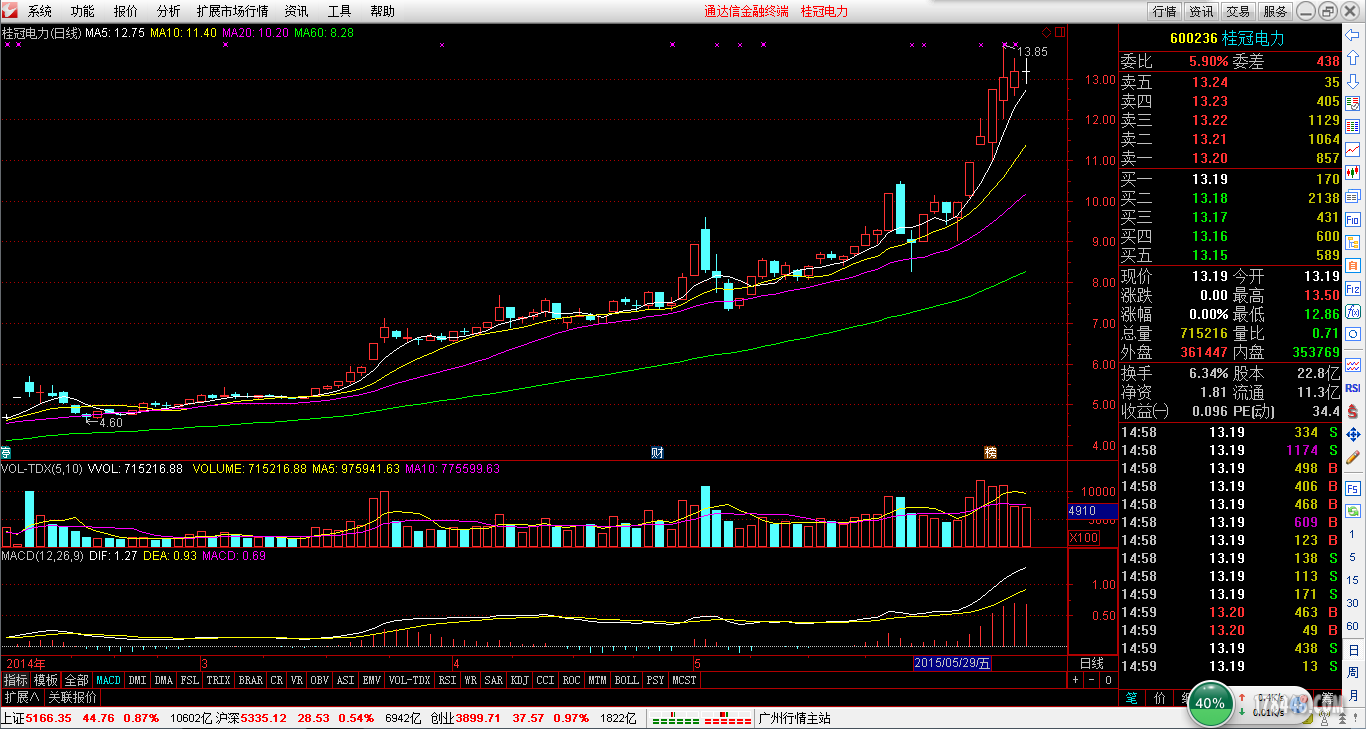This screenshot has width=1366, height=729.
Task: Open the 功能 menu
Action: pyautogui.click(x=83, y=11)
